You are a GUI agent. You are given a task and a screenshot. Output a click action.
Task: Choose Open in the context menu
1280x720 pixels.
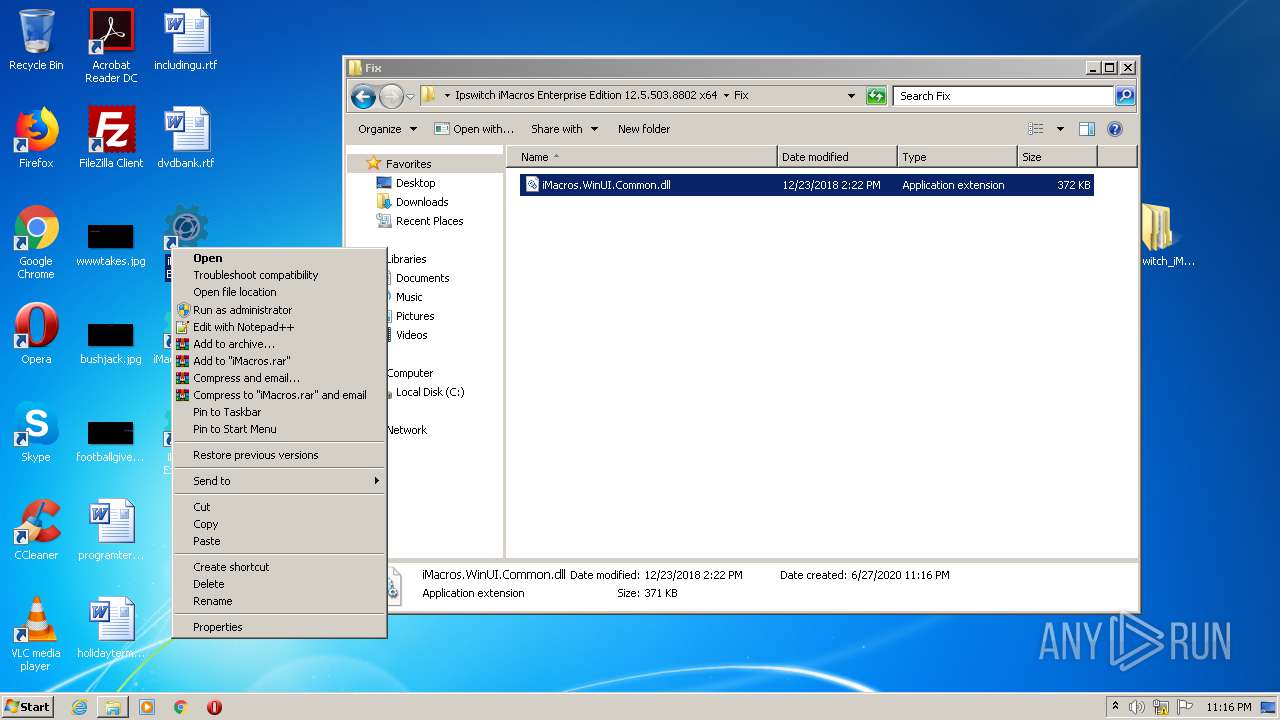[x=280, y=258]
